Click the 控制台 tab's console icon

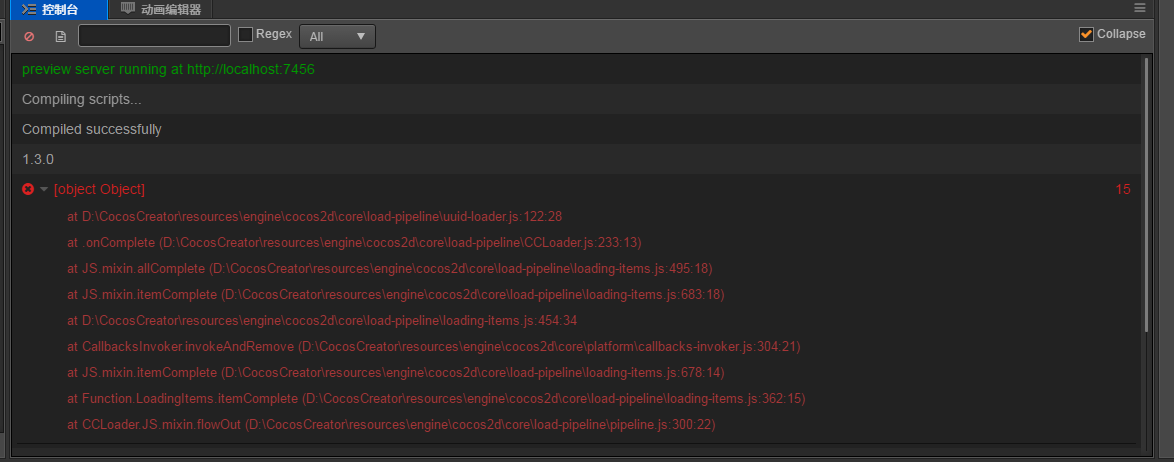coord(29,9)
